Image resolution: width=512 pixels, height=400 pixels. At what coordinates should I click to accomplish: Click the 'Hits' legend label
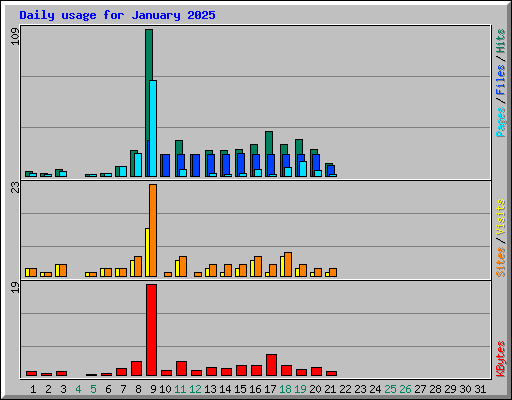click(500, 41)
